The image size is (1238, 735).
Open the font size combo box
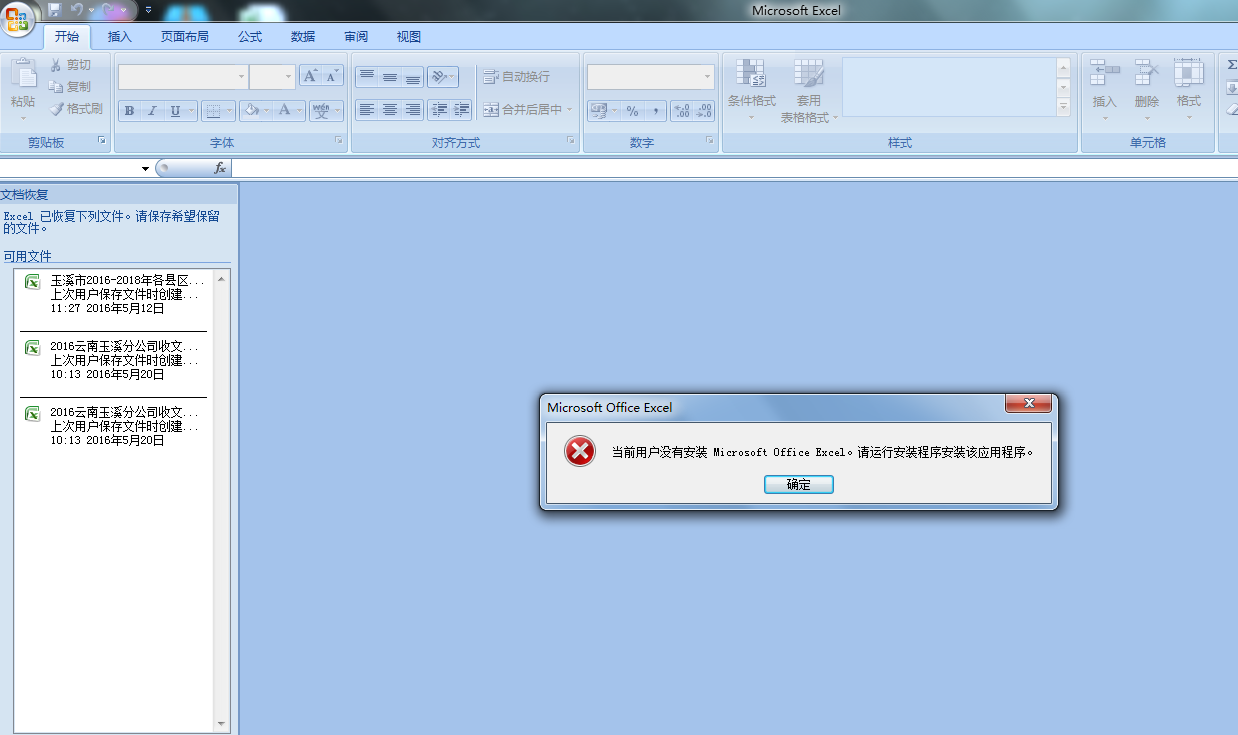(x=272, y=77)
